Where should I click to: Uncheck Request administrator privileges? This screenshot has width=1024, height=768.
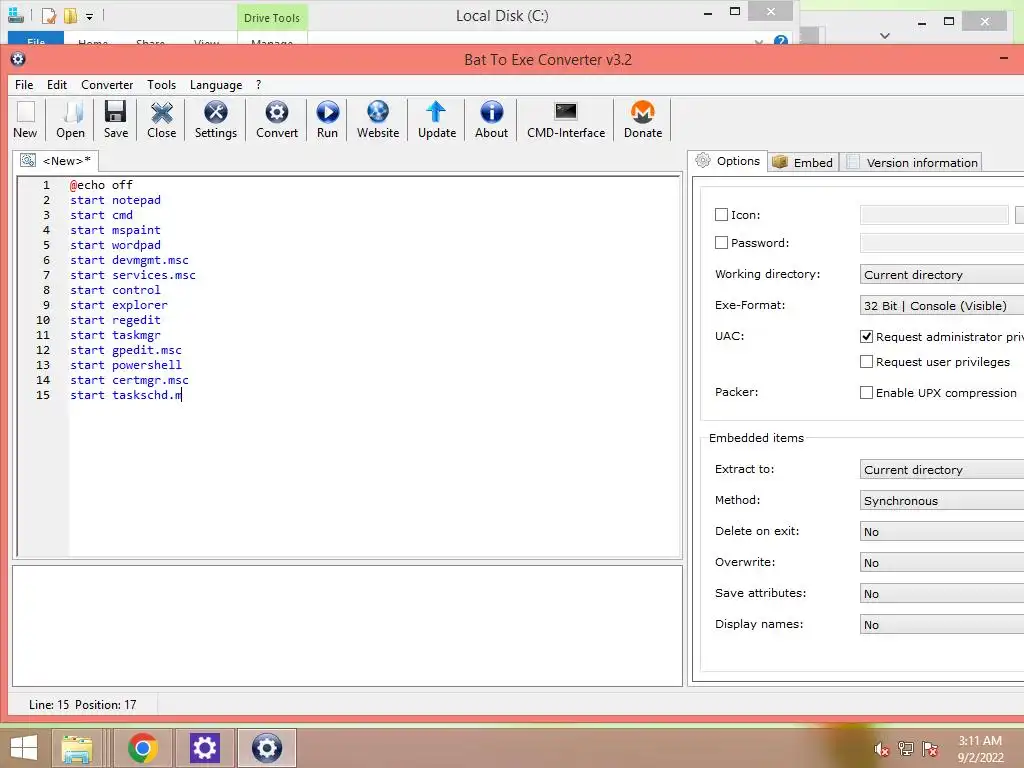pyautogui.click(x=866, y=336)
